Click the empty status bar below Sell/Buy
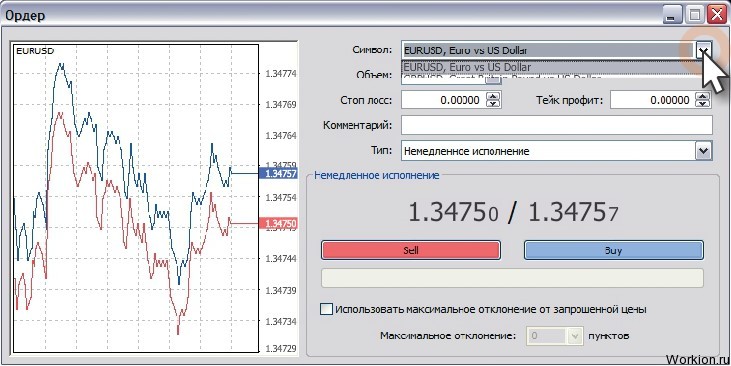Screen dimensions: 731x366 (512, 278)
